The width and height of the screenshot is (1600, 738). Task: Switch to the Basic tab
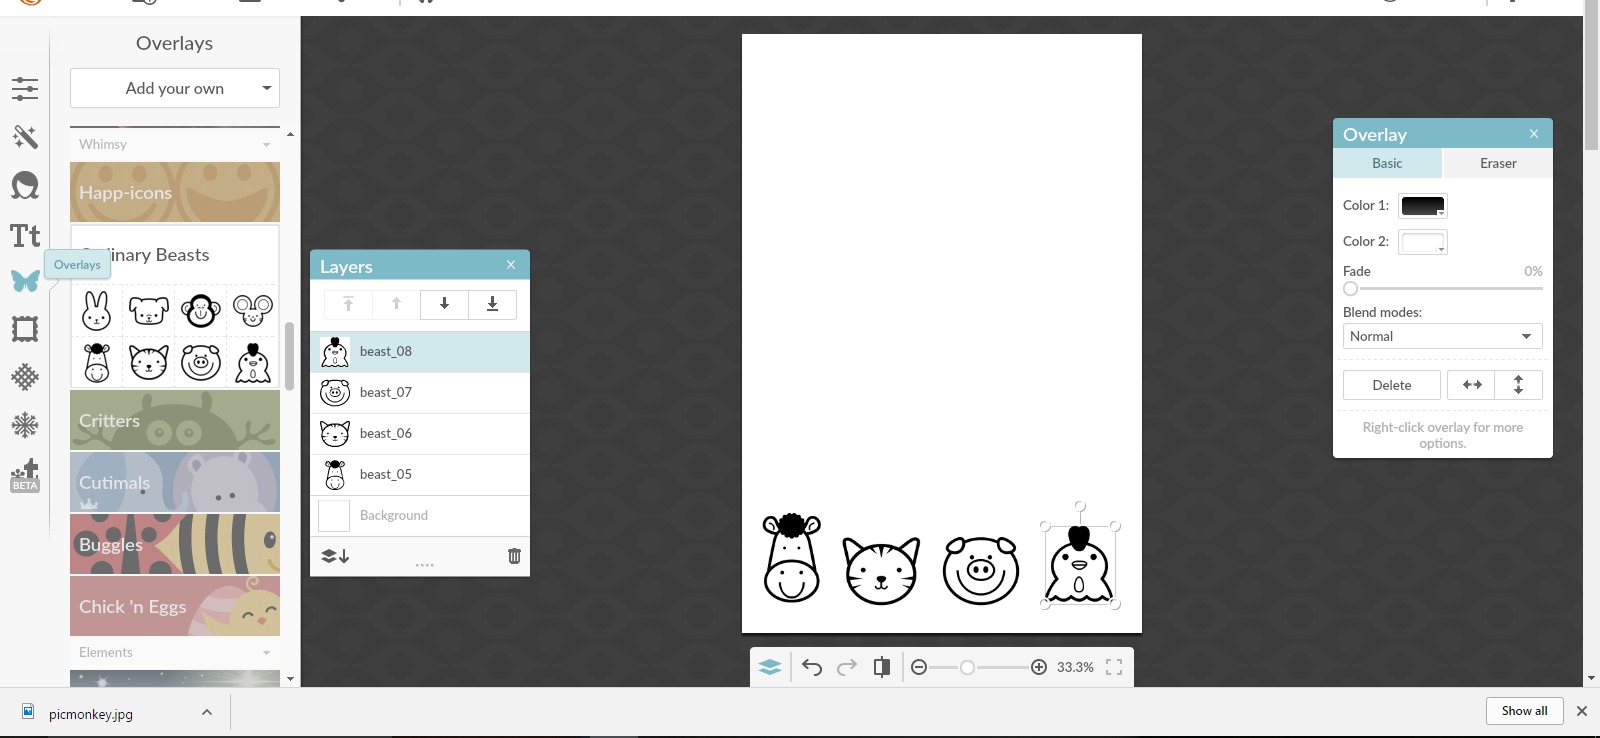point(1387,163)
